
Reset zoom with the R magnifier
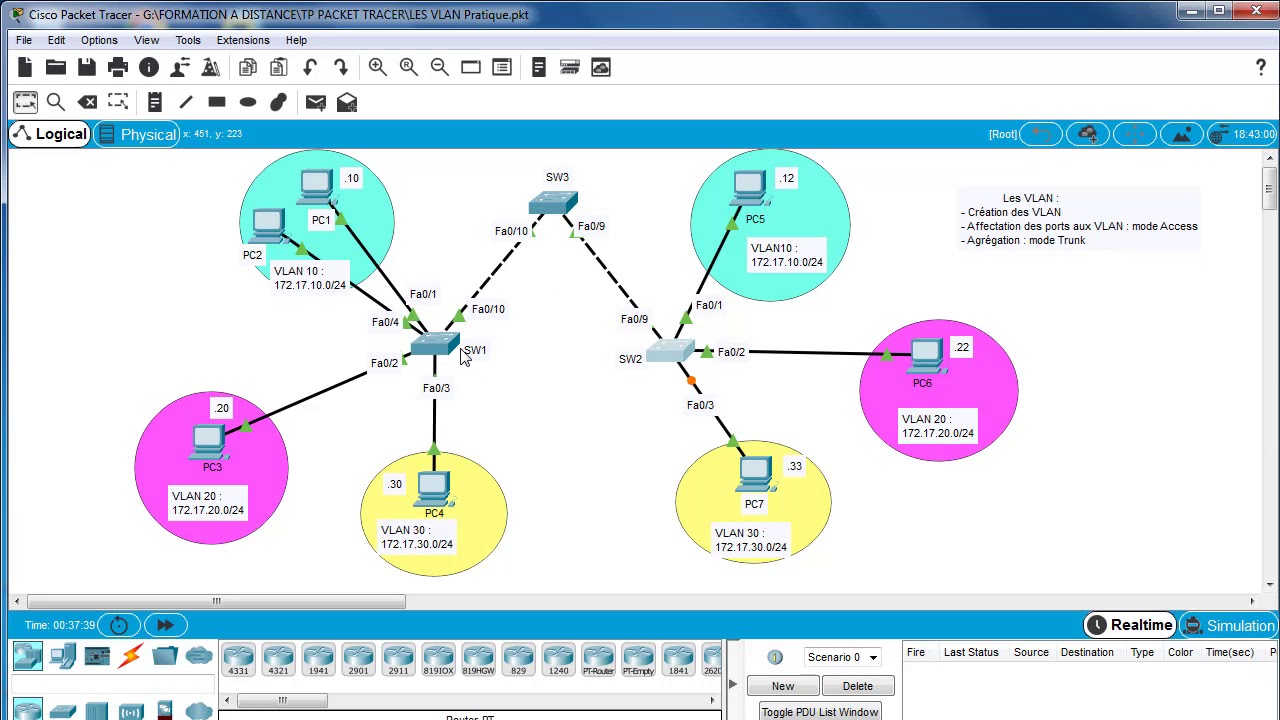[409, 67]
